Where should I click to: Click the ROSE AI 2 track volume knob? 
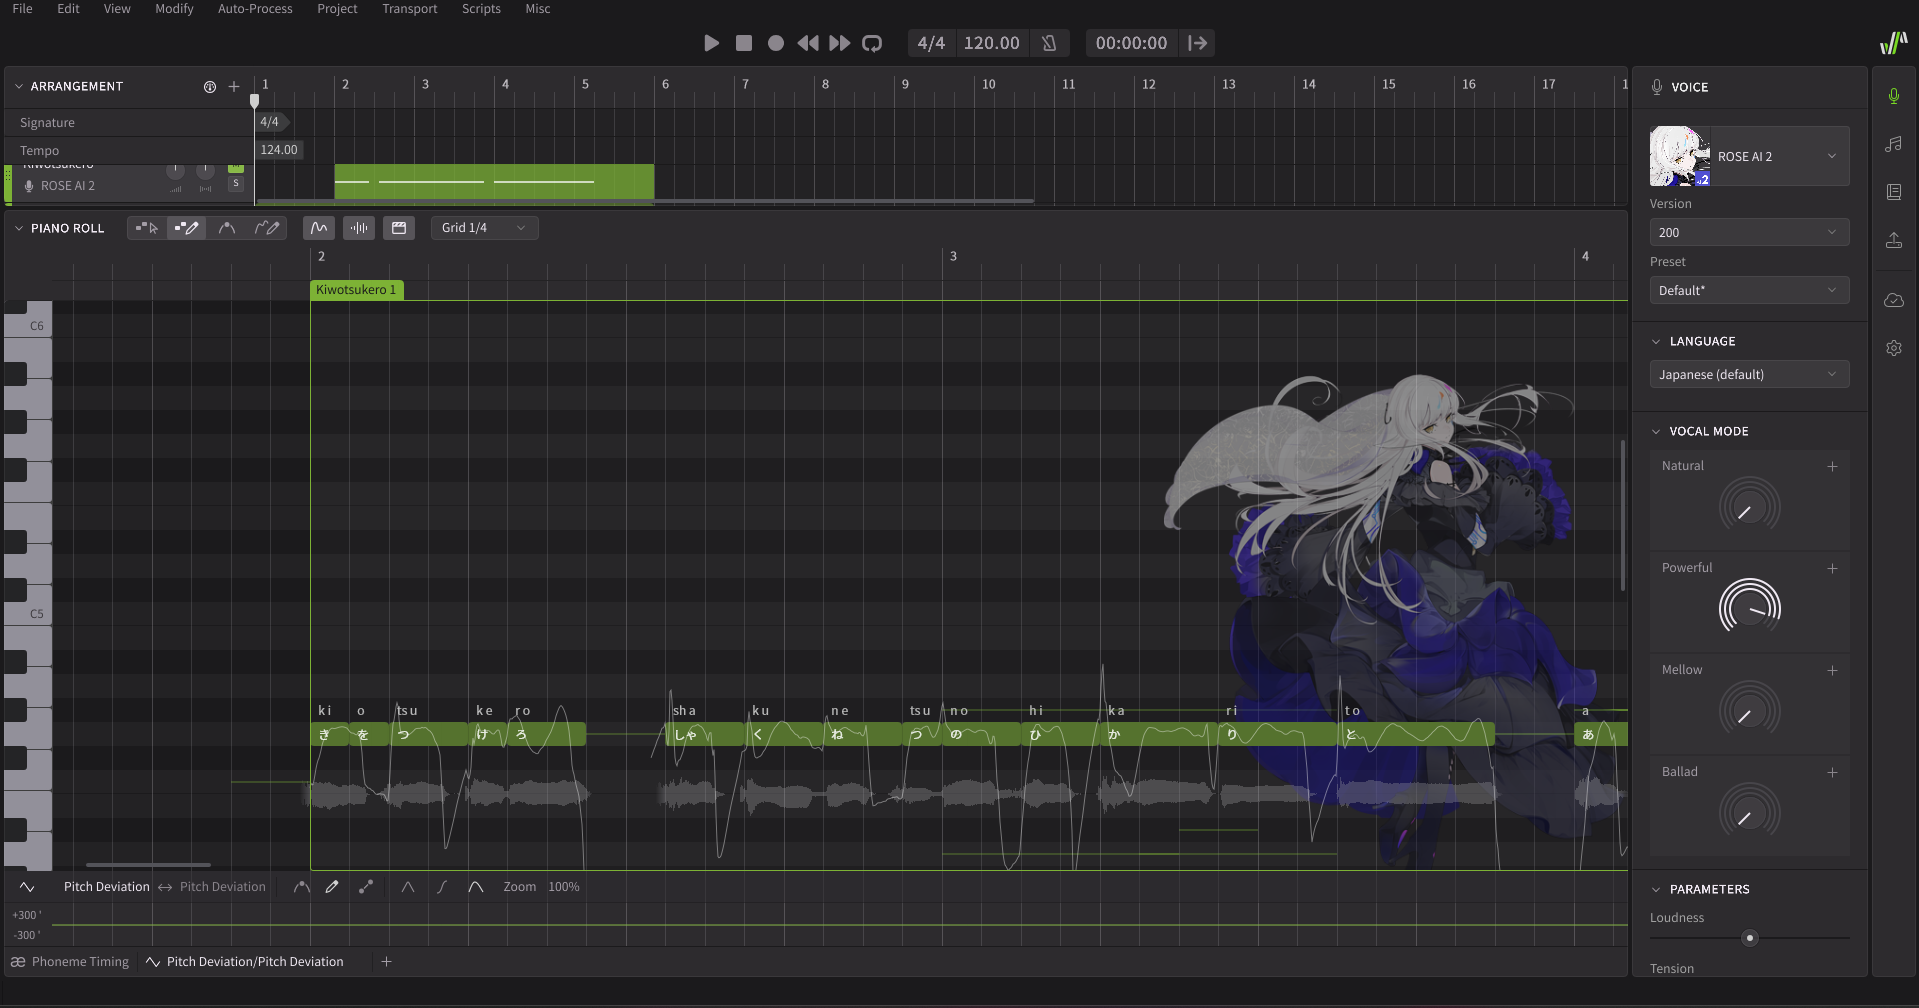[175, 171]
